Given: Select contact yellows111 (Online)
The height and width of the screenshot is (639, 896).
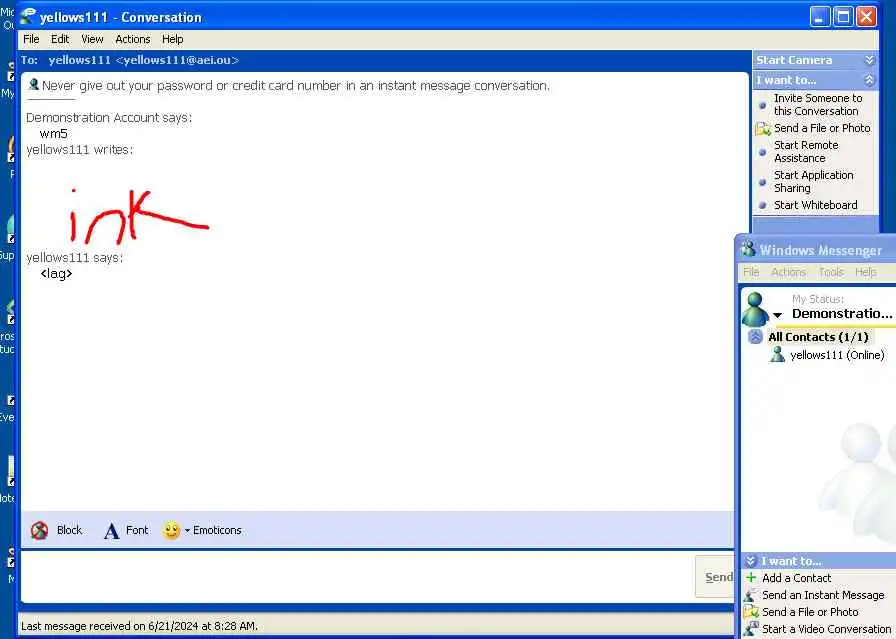Looking at the screenshot, I should pos(837,355).
